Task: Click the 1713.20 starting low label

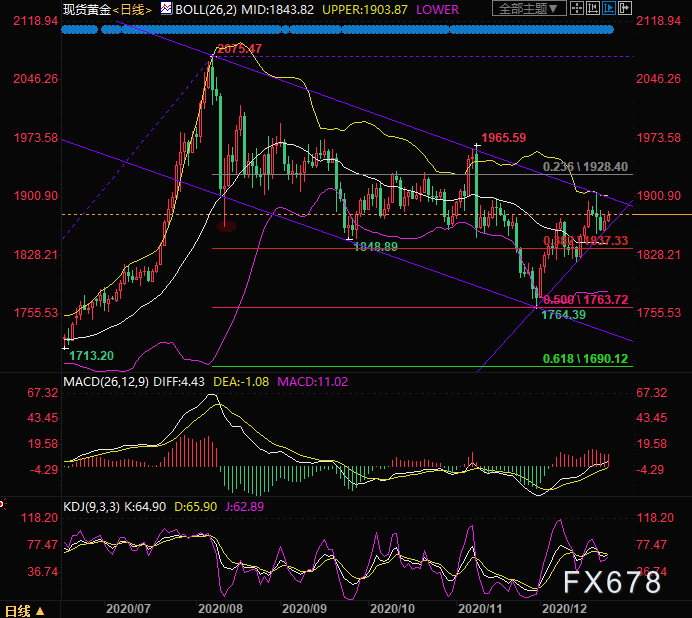Action: click(x=91, y=355)
